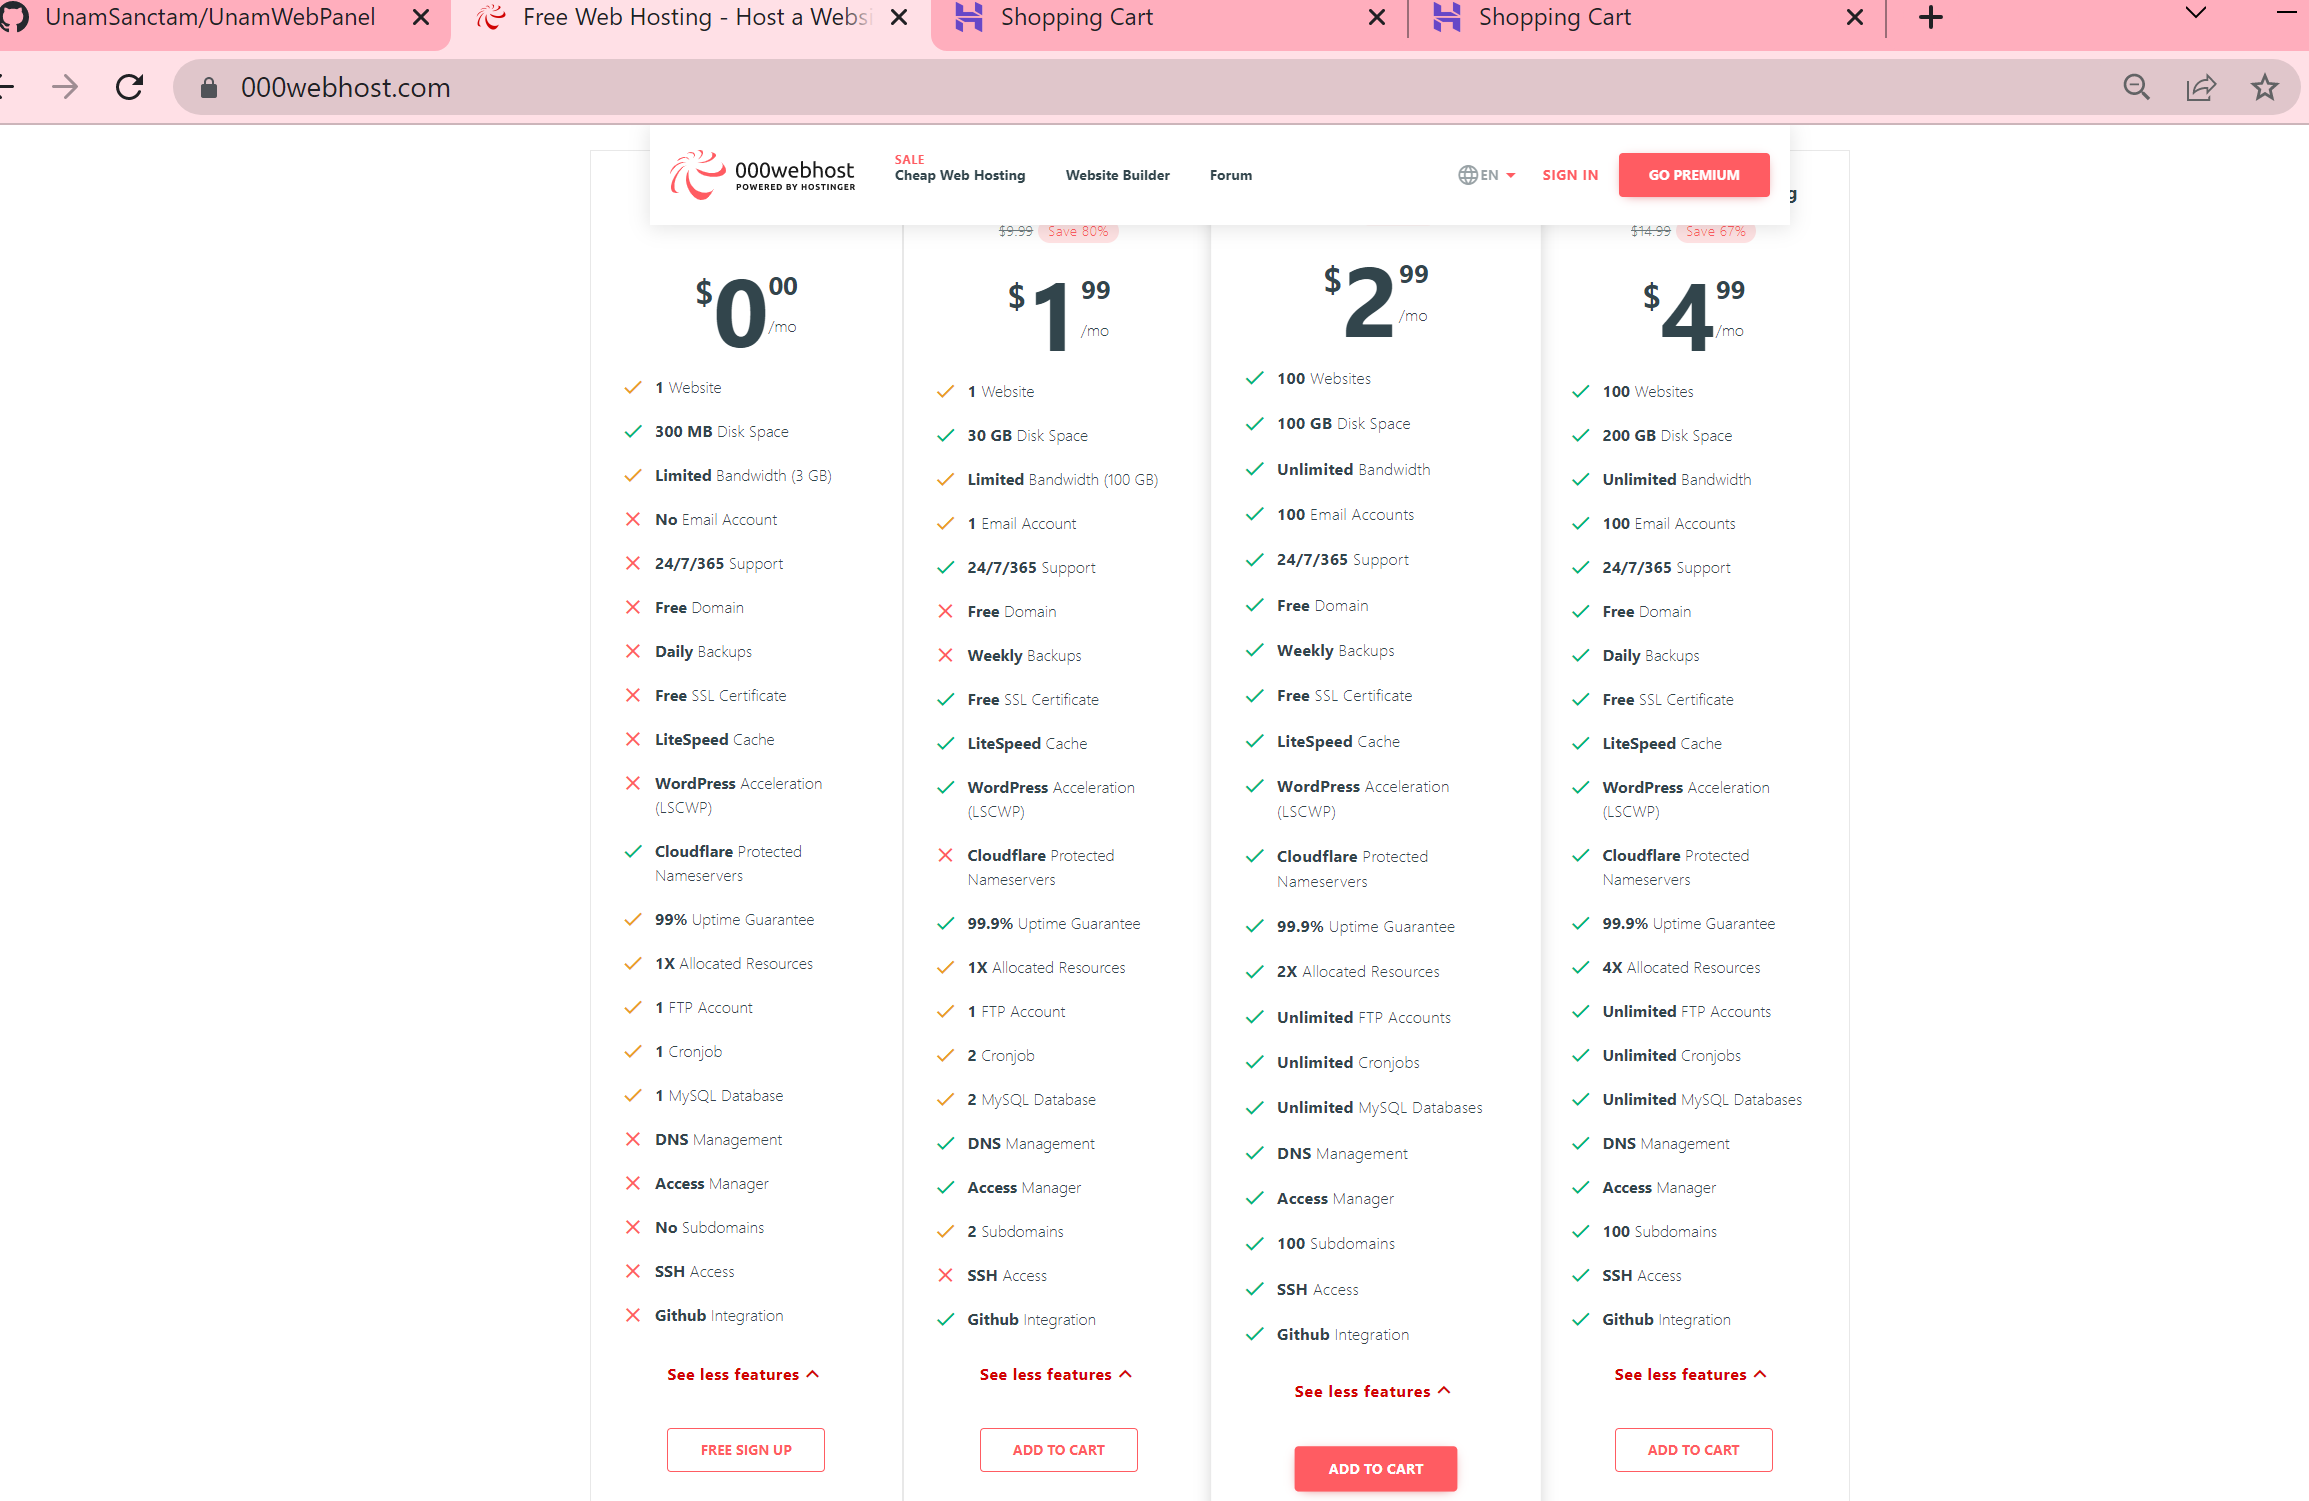Bookmark the page using the star icon
This screenshot has height=1501, width=2309.
click(2265, 87)
